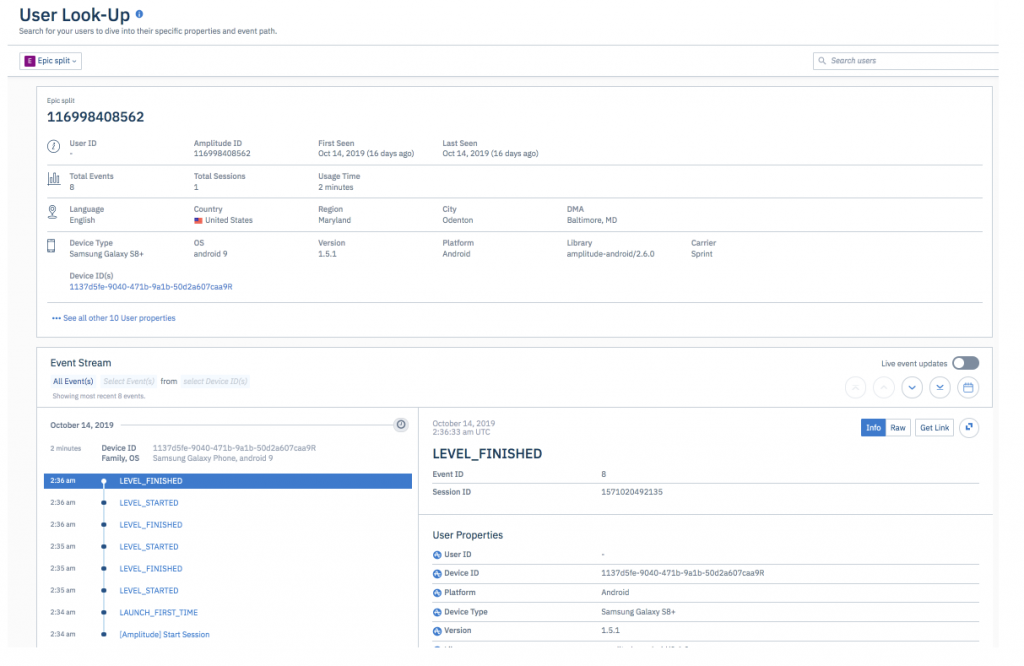
Task: Select the Info tab for the event
Action: (x=873, y=427)
